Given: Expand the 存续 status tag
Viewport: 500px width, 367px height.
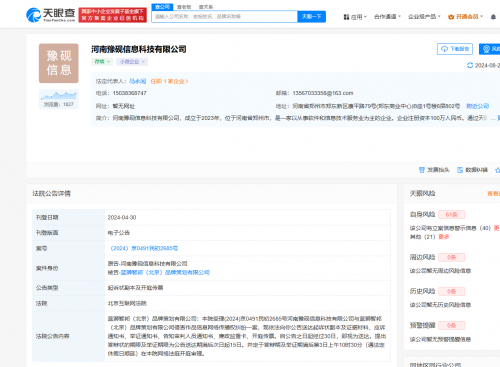Looking at the screenshot, I should (102, 62).
